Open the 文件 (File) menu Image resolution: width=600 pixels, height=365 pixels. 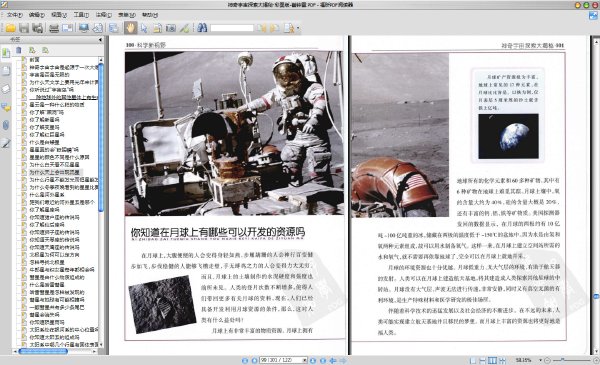click(x=14, y=15)
